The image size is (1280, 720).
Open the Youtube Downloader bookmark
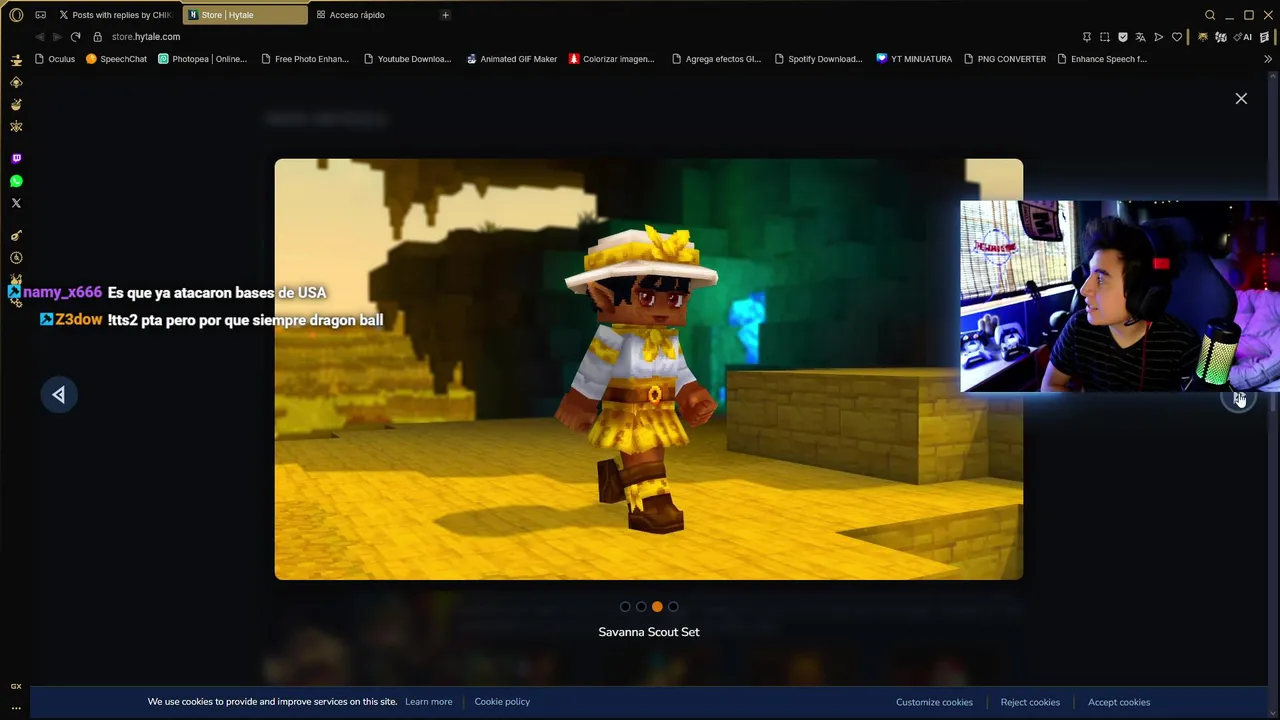[x=408, y=59]
